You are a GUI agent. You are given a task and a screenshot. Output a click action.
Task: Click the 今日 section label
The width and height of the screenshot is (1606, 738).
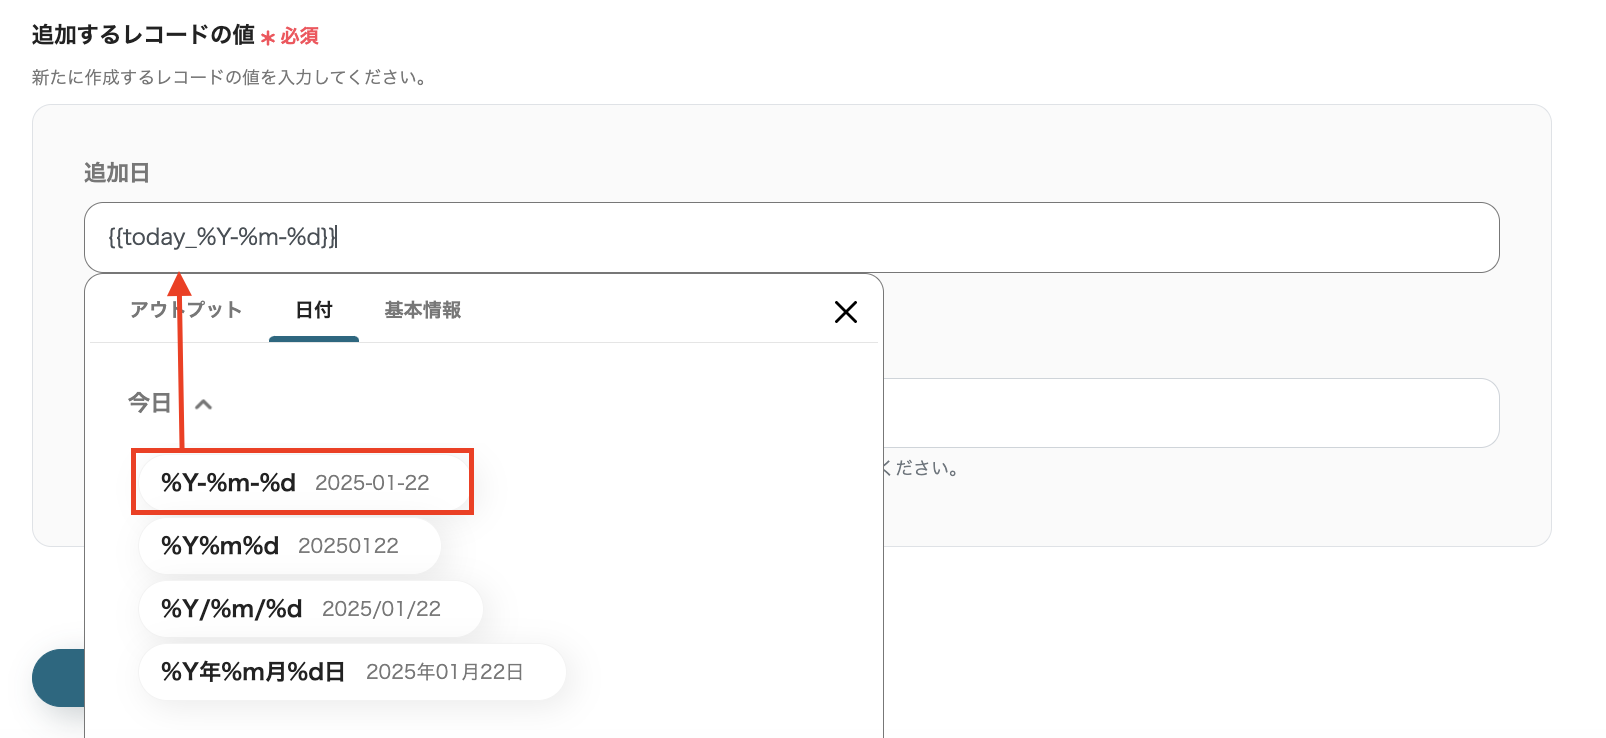(x=149, y=403)
